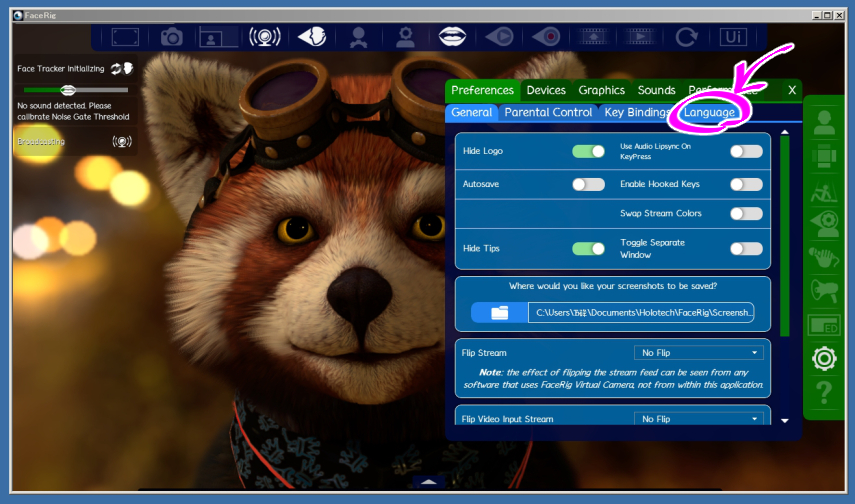Open person-with-gear tracking settings icon

click(405, 37)
